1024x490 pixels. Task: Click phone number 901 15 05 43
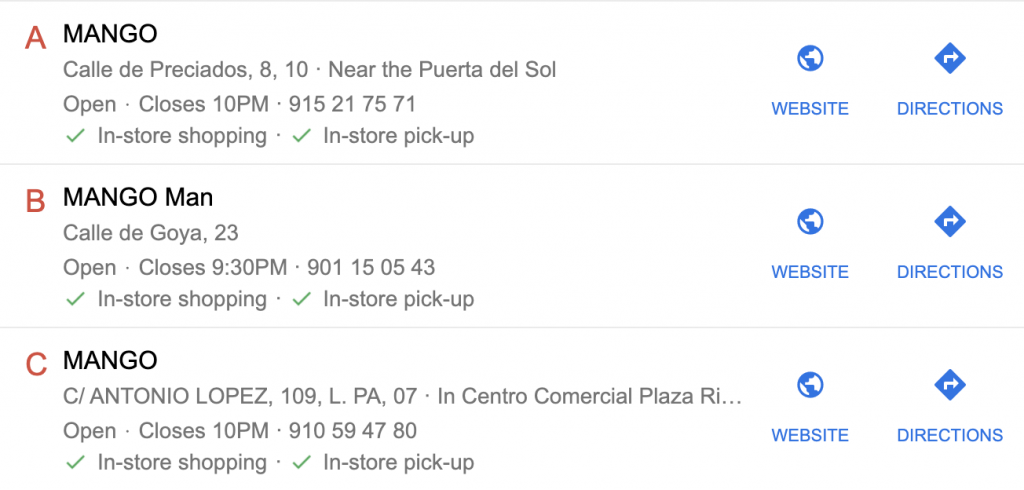click(x=371, y=267)
